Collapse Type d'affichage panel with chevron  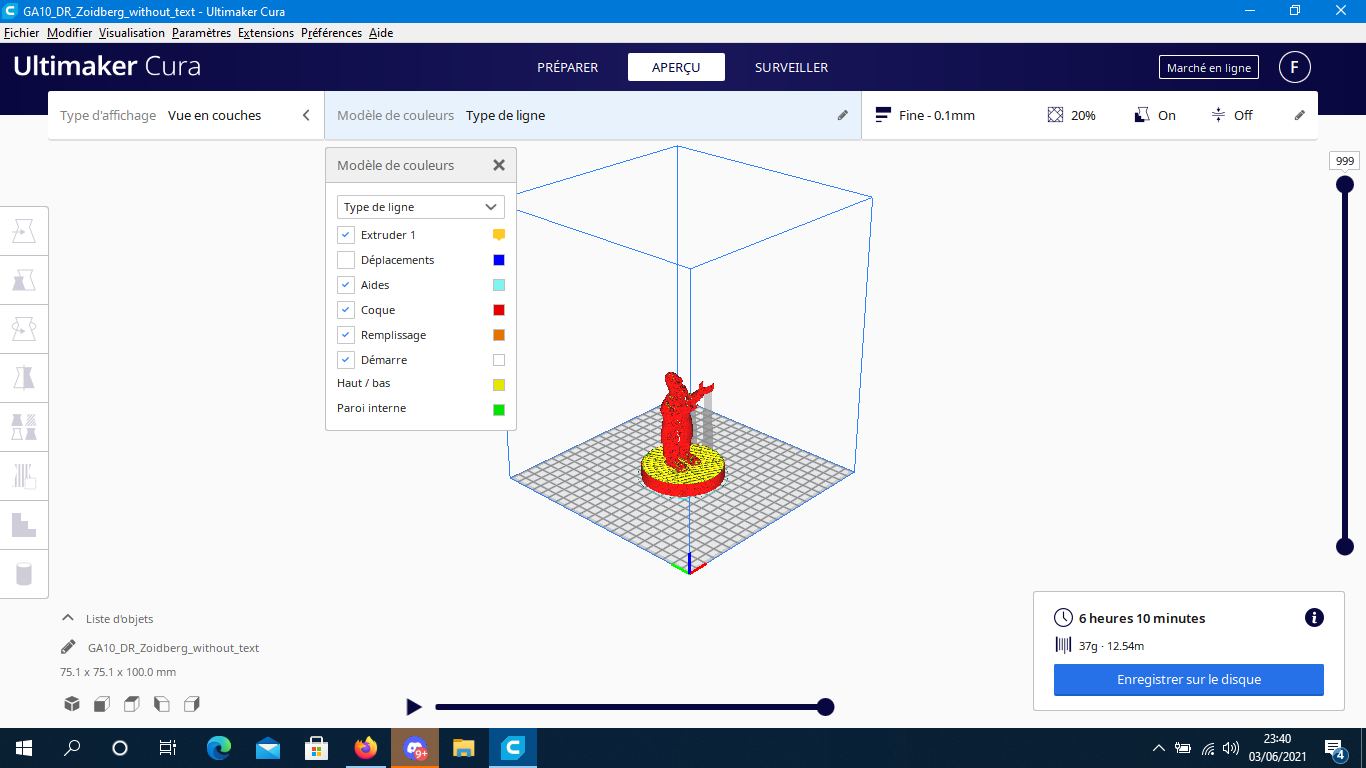pos(306,116)
